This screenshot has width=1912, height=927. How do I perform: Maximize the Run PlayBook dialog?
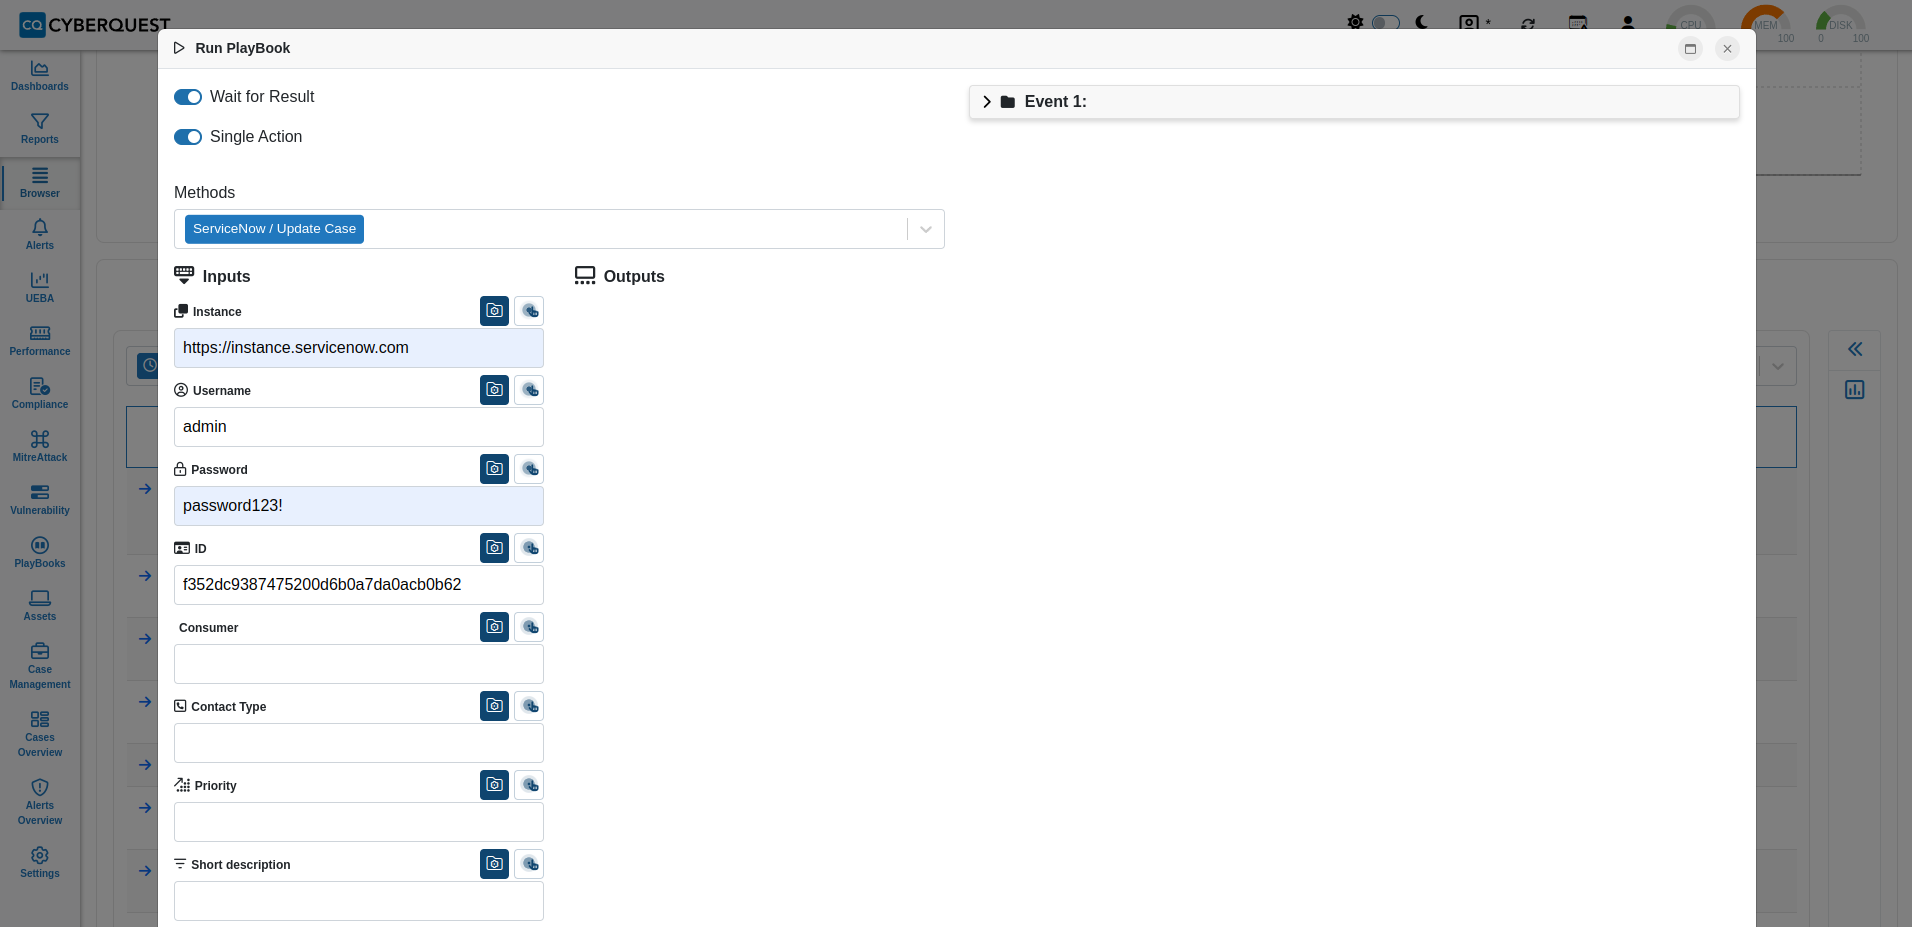[x=1690, y=48]
